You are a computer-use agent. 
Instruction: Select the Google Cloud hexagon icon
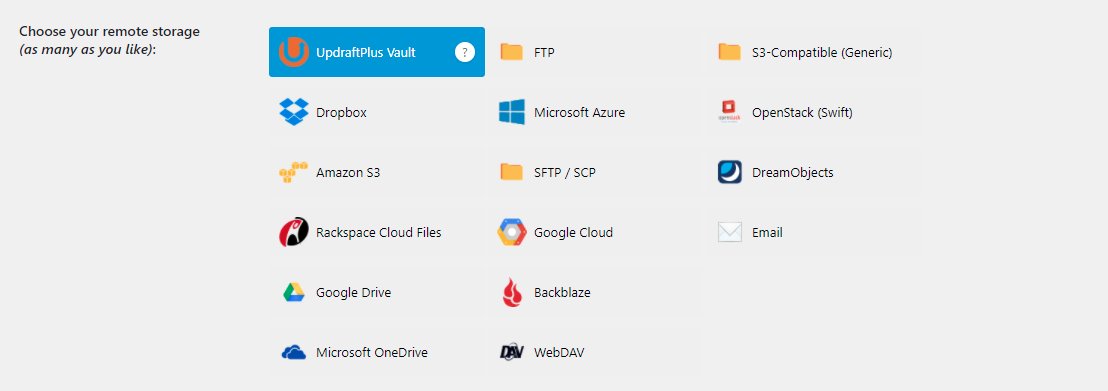pyautogui.click(x=512, y=232)
